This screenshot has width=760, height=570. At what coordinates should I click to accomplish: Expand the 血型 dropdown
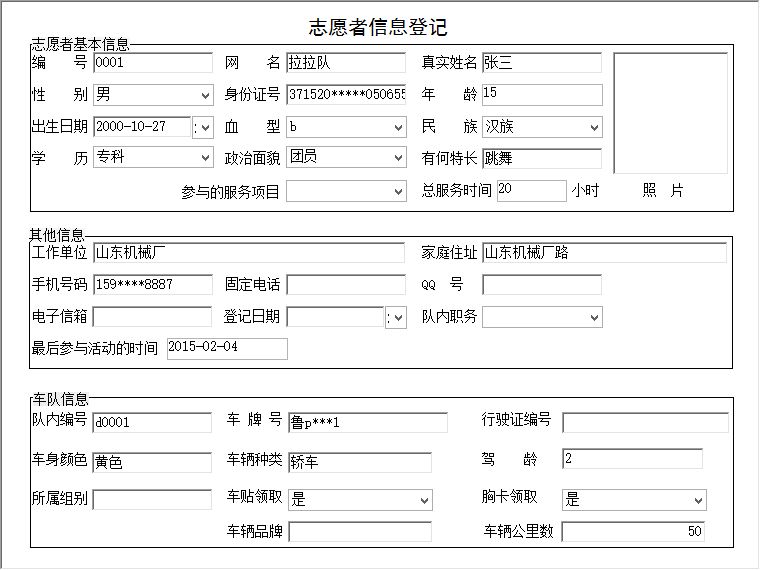pos(346,127)
